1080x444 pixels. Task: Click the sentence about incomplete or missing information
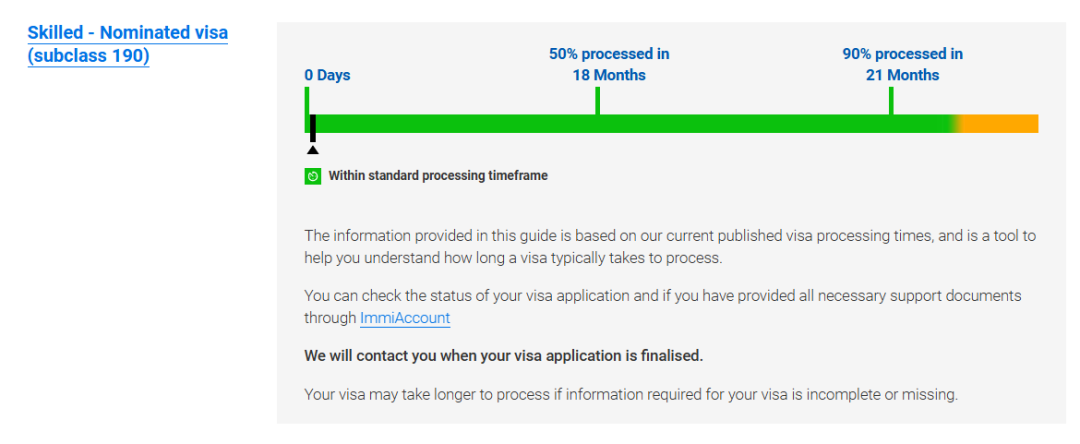click(631, 395)
